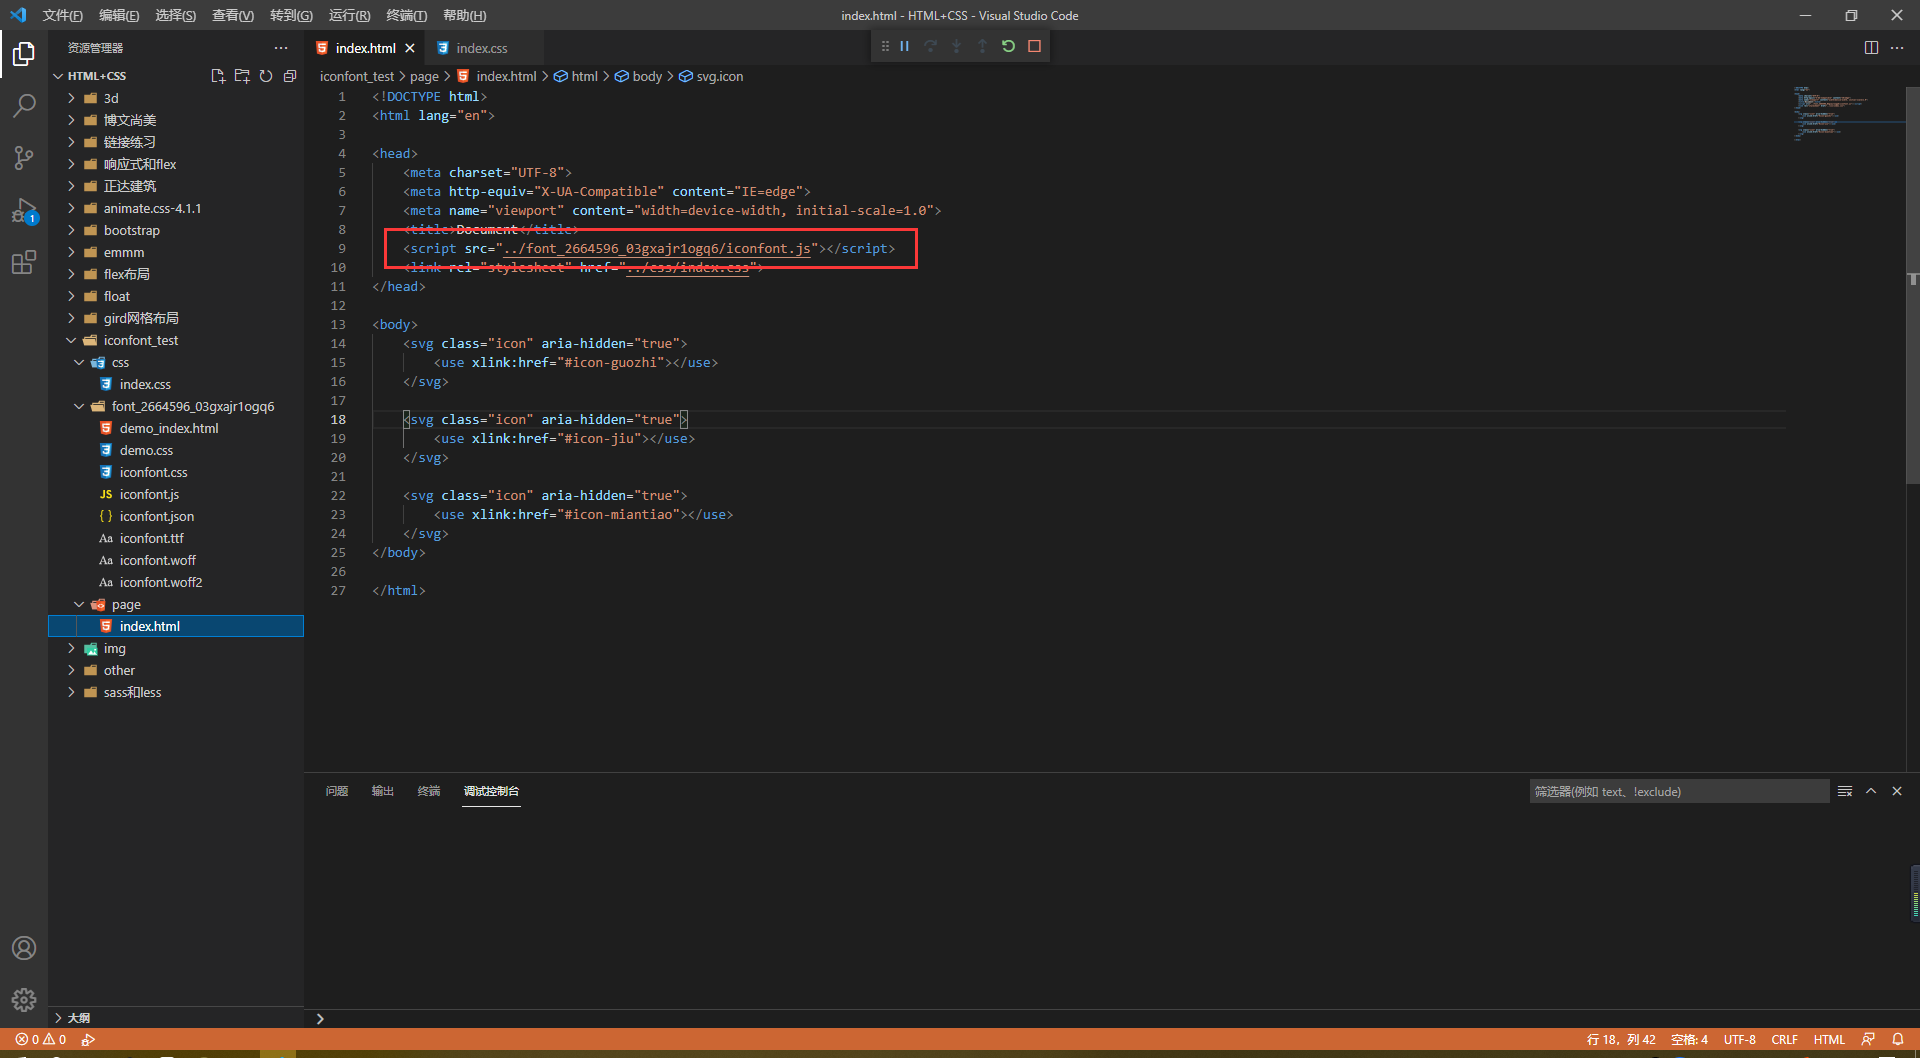Collapse all folders in explorer
Viewport: 1920px width, 1058px height.
point(290,76)
